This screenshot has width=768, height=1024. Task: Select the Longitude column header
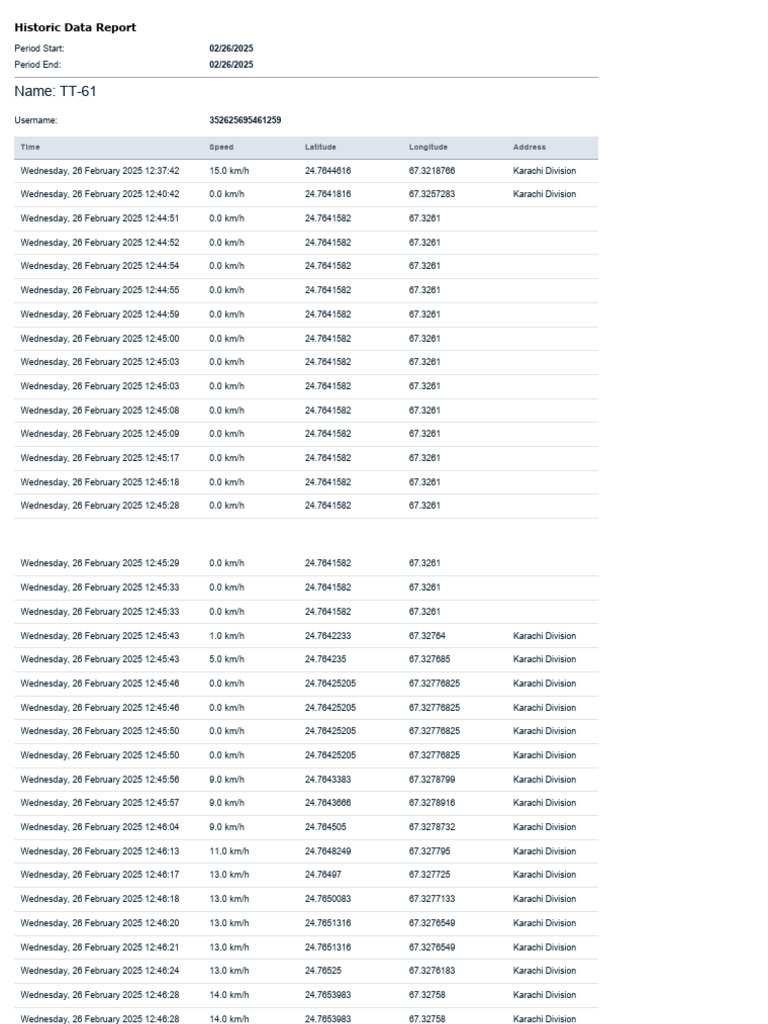click(x=428, y=148)
